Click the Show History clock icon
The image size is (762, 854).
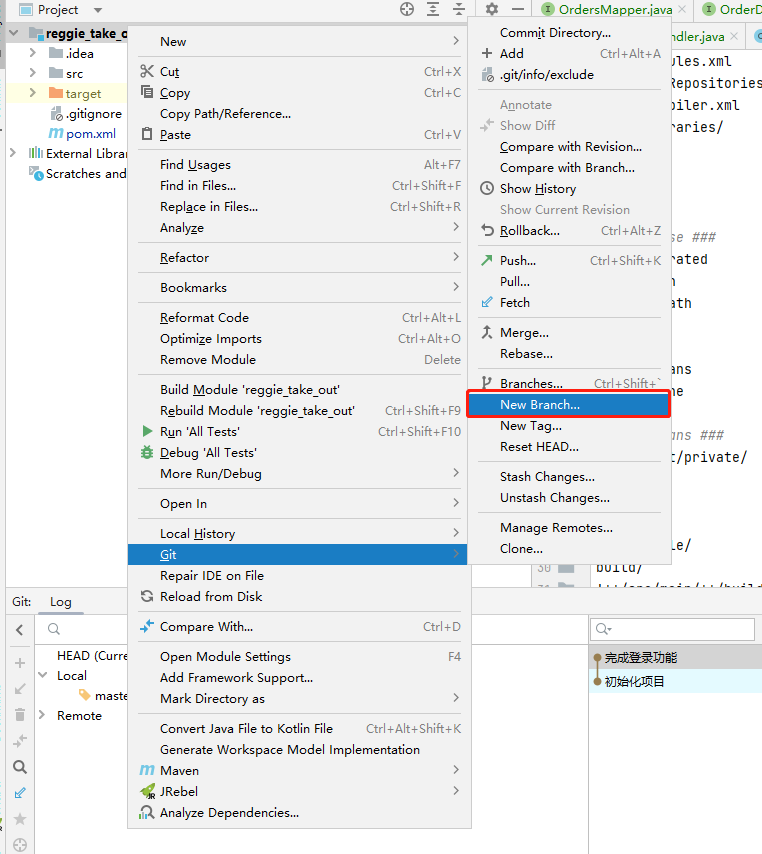pos(487,188)
